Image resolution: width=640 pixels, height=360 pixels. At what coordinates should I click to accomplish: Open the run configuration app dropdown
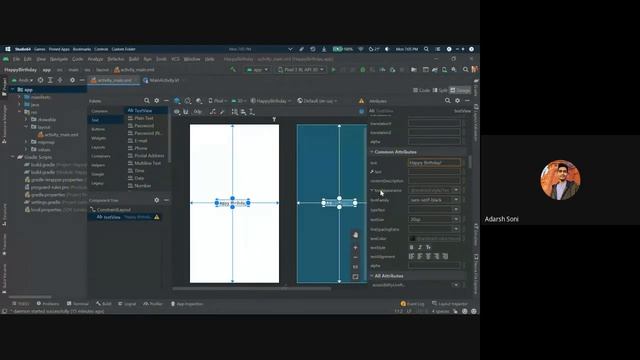pyautogui.click(x=257, y=70)
